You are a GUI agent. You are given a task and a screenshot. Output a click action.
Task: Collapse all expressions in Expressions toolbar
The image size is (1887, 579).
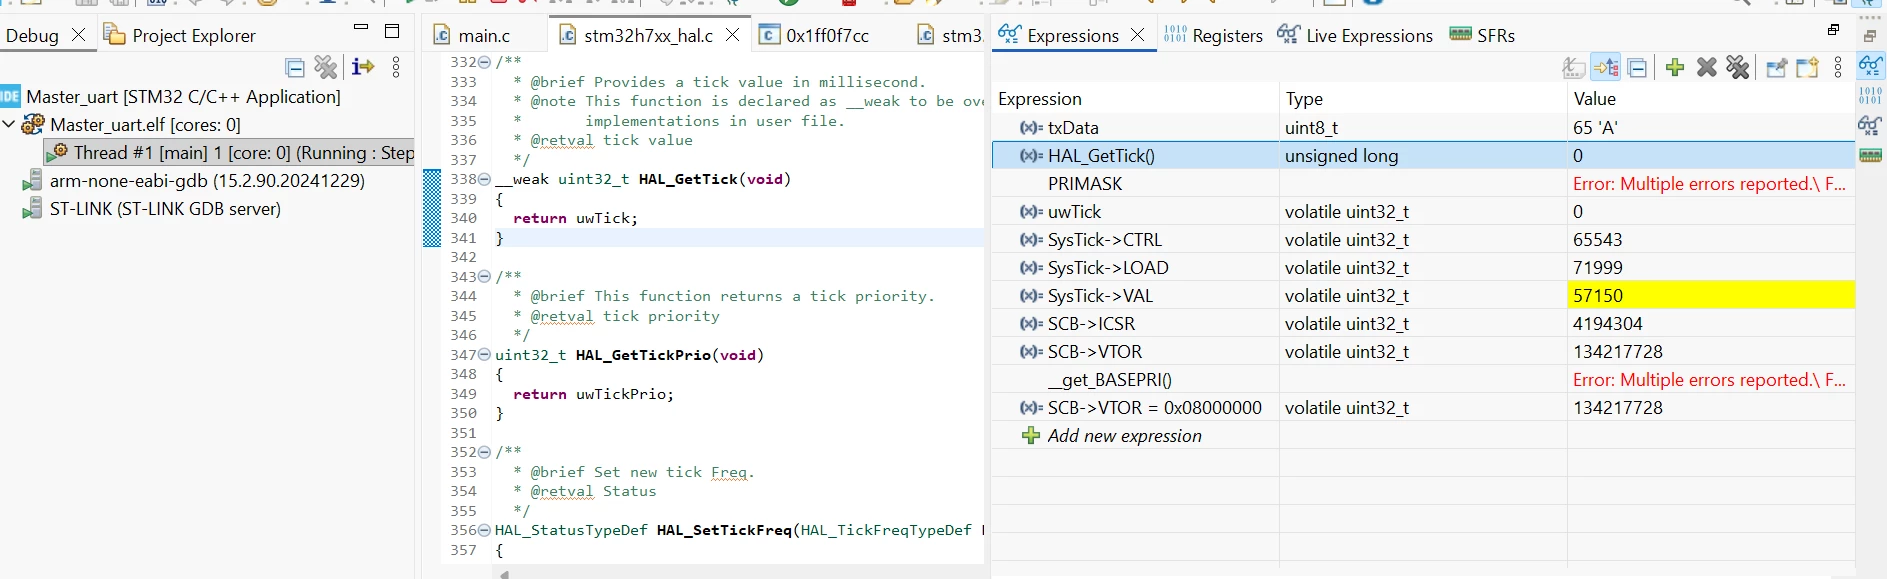pyautogui.click(x=1637, y=68)
